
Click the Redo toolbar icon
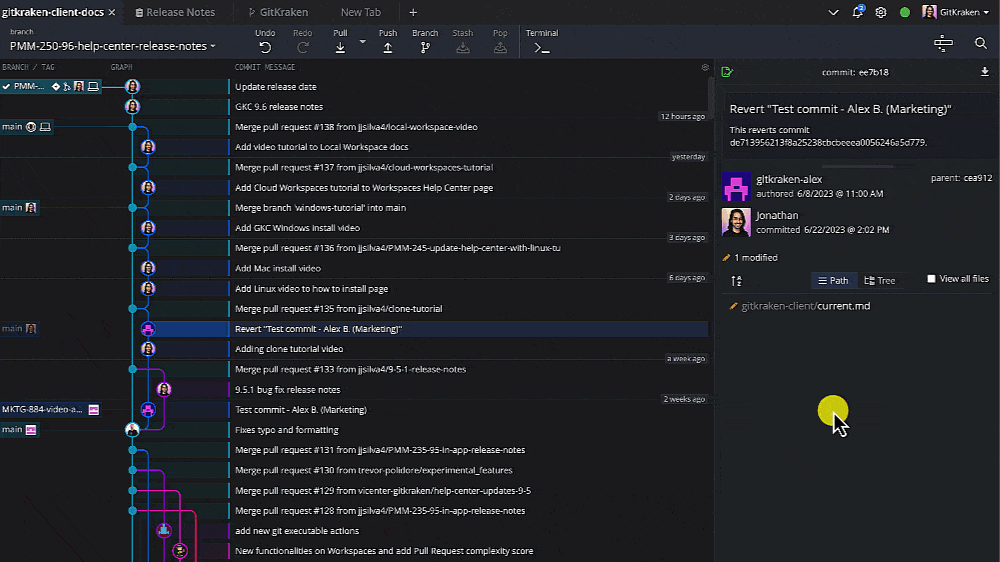[302, 47]
